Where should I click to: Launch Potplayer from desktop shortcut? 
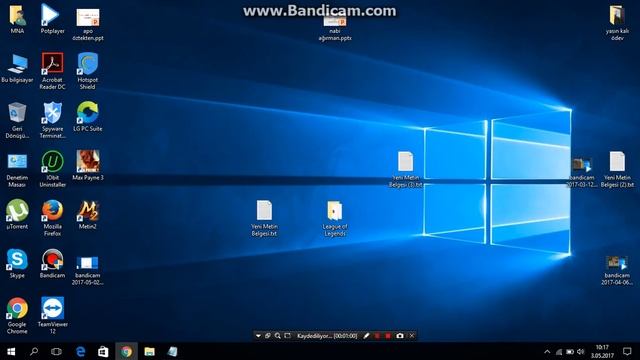click(x=52, y=19)
